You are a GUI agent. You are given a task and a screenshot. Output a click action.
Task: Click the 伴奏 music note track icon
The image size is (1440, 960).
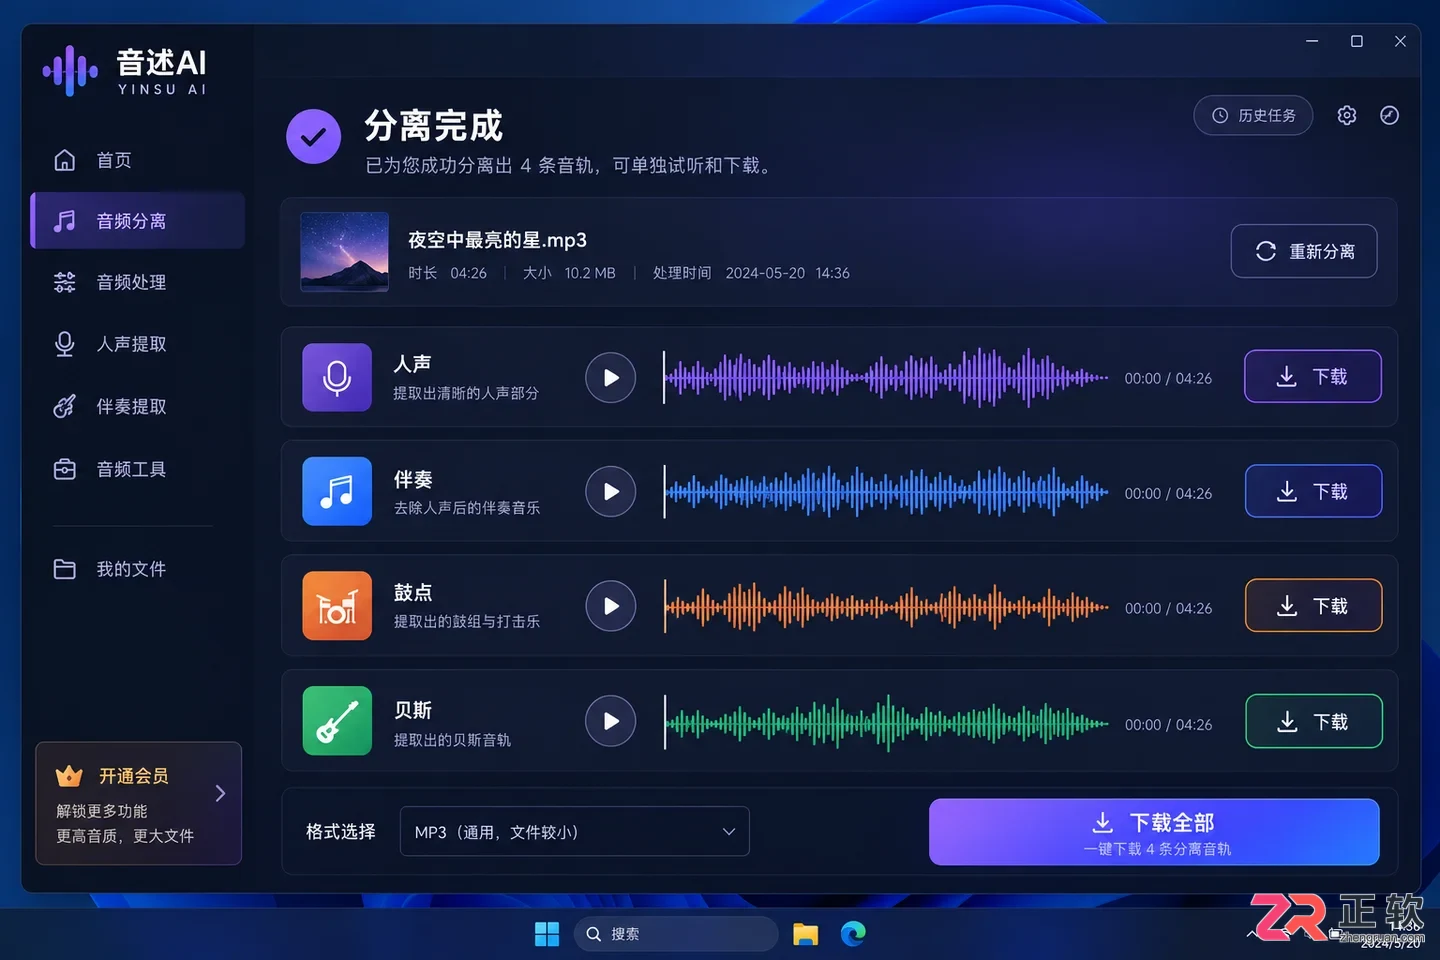(x=337, y=491)
